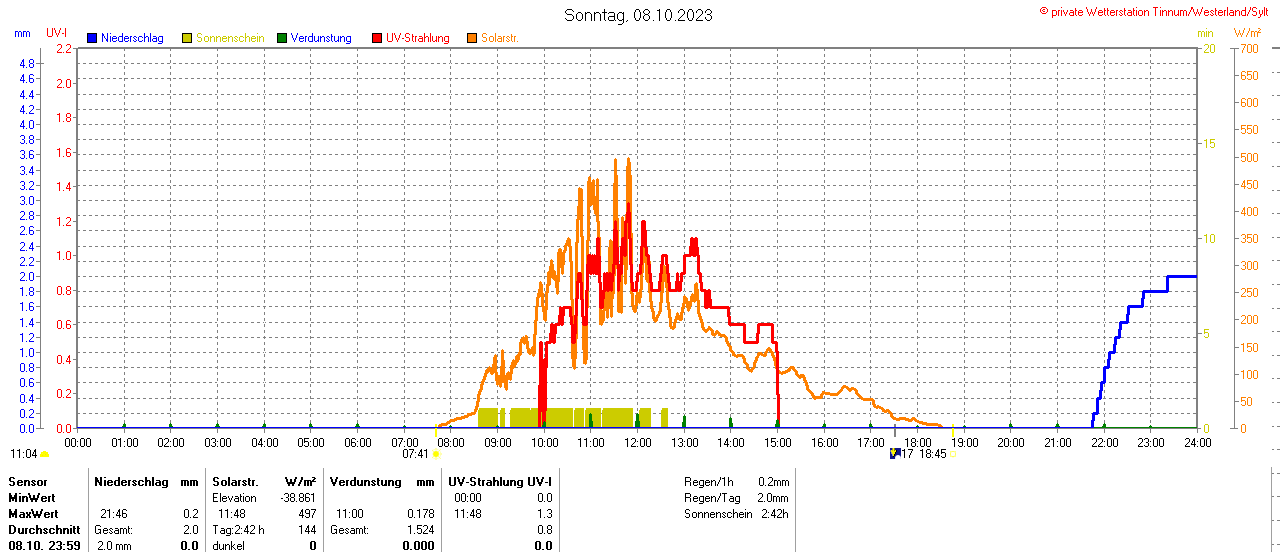Click the Sensor column header in table
1280x552 pixels.
click(x=27, y=482)
